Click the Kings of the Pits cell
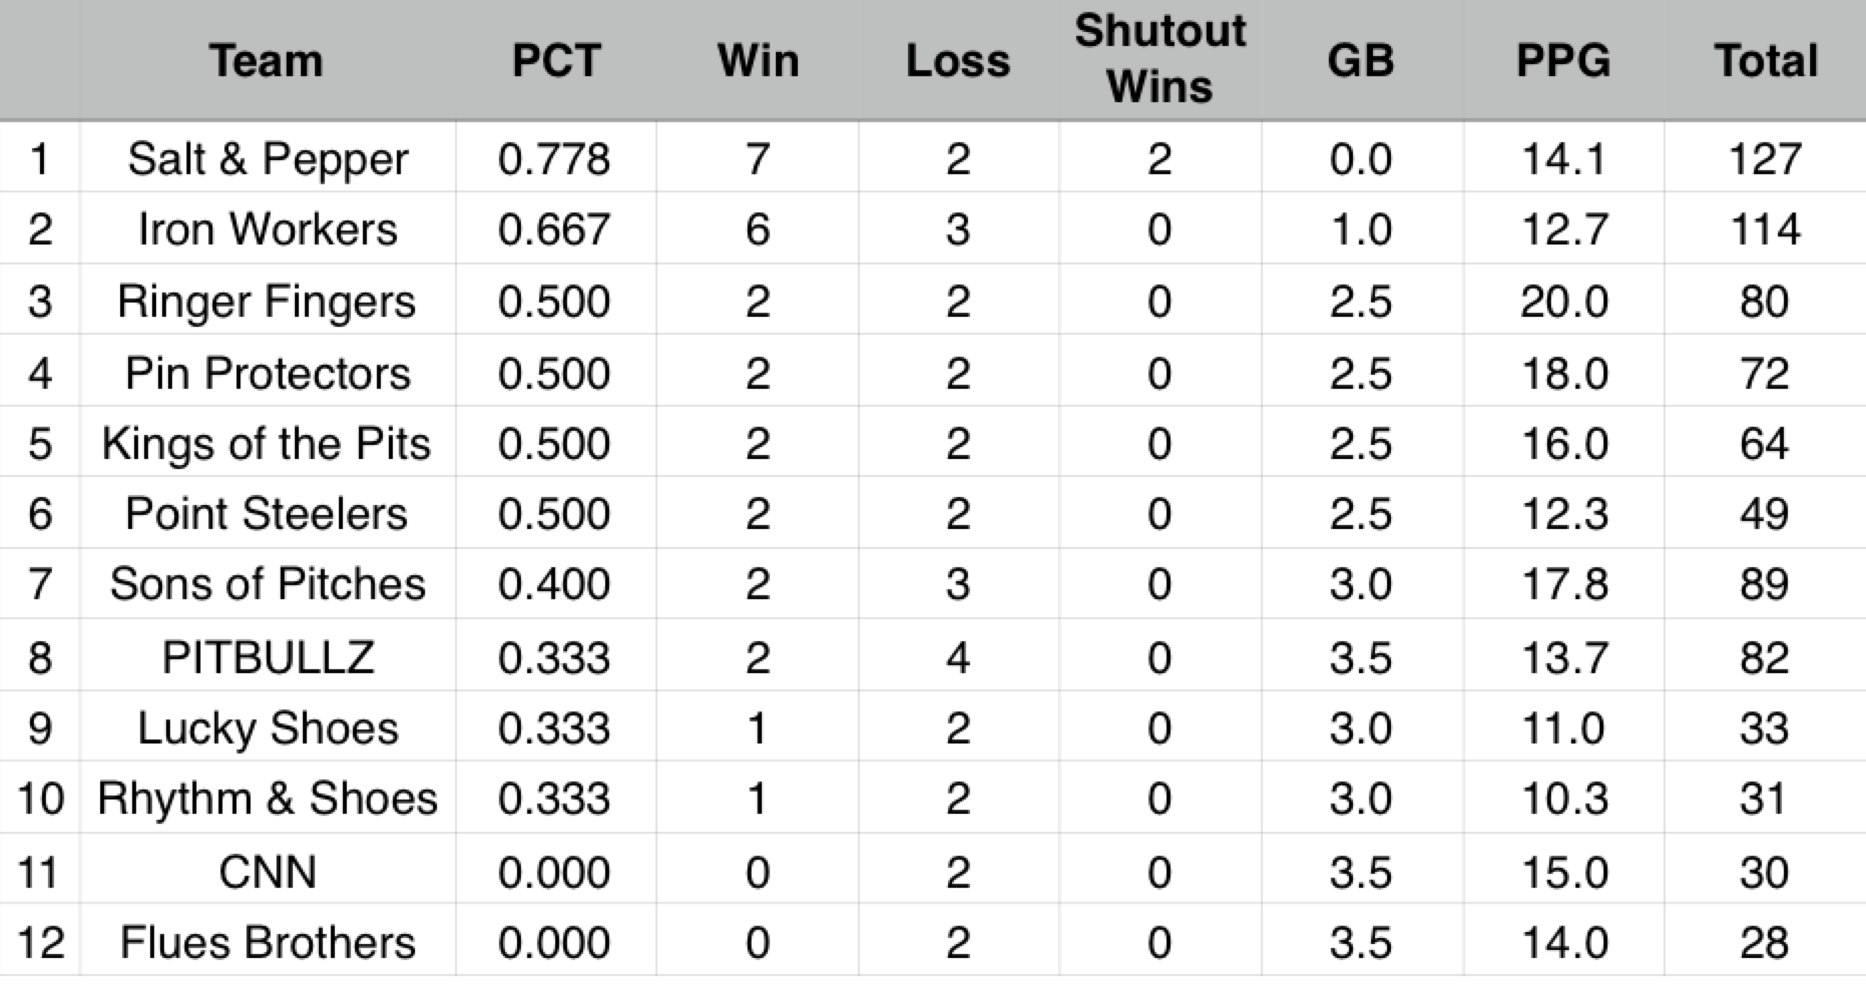Image resolution: width=1866 pixels, height=992 pixels. click(x=266, y=443)
